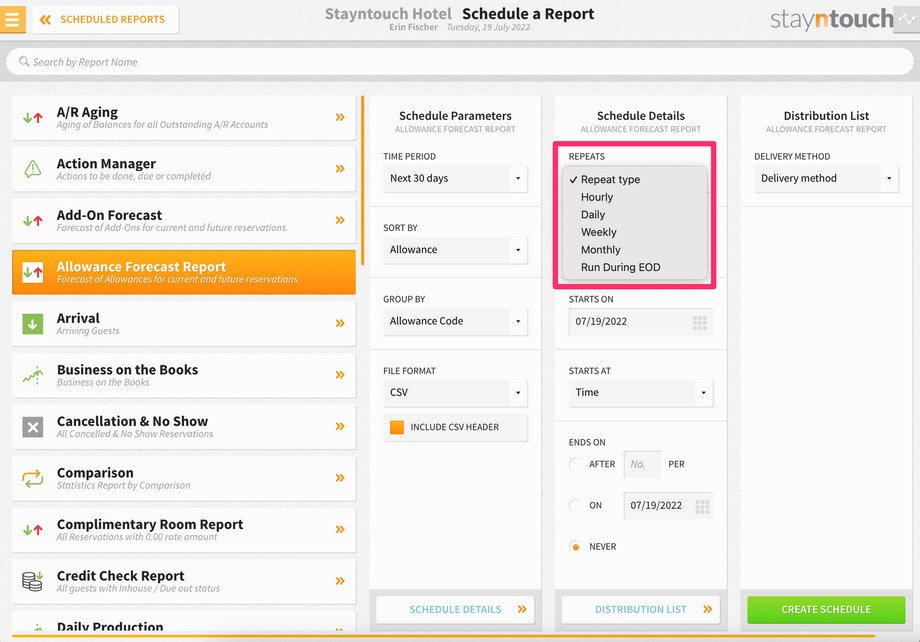Click the Add-On Forecast arrows icon
This screenshot has width=920, height=642.
(33, 221)
